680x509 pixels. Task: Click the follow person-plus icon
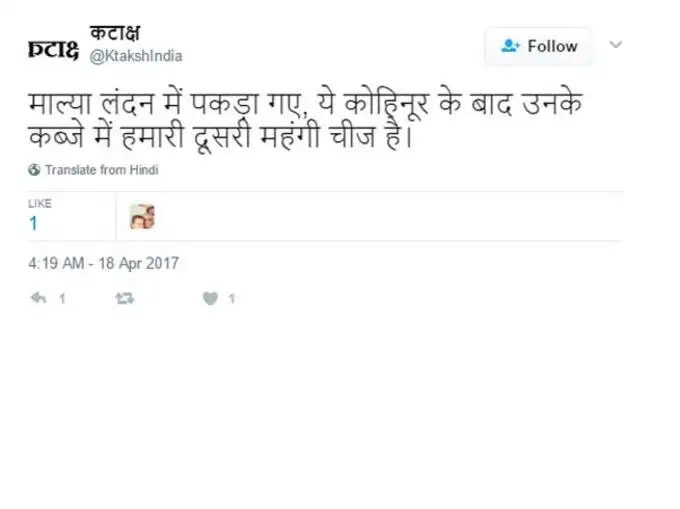point(510,46)
